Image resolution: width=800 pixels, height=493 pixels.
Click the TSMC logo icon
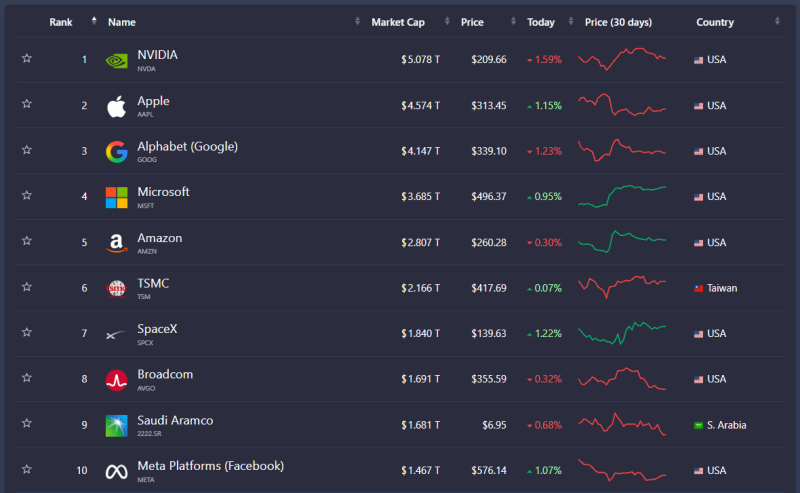click(x=116, y=288)
